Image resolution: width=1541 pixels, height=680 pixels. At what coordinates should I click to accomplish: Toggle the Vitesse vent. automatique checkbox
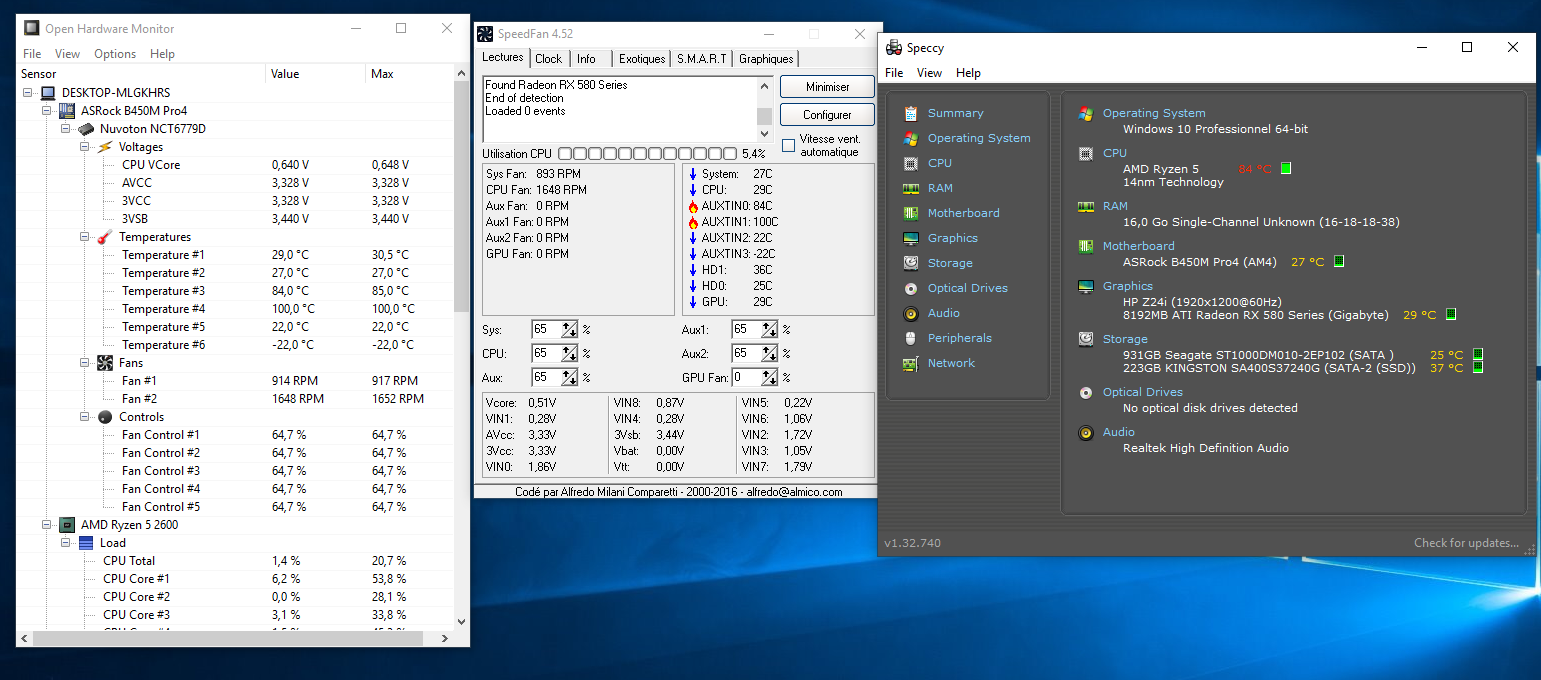click(788, 146)
